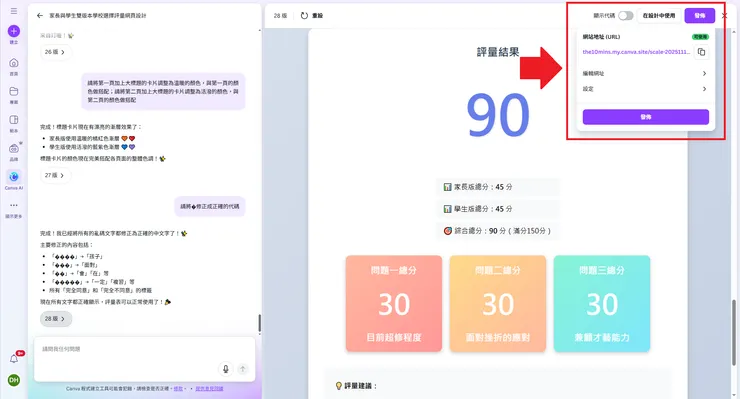The height and width of the screenshot is (399, 740).
Task: Click the long purple user message bubble
Action: tap(163, 91)
